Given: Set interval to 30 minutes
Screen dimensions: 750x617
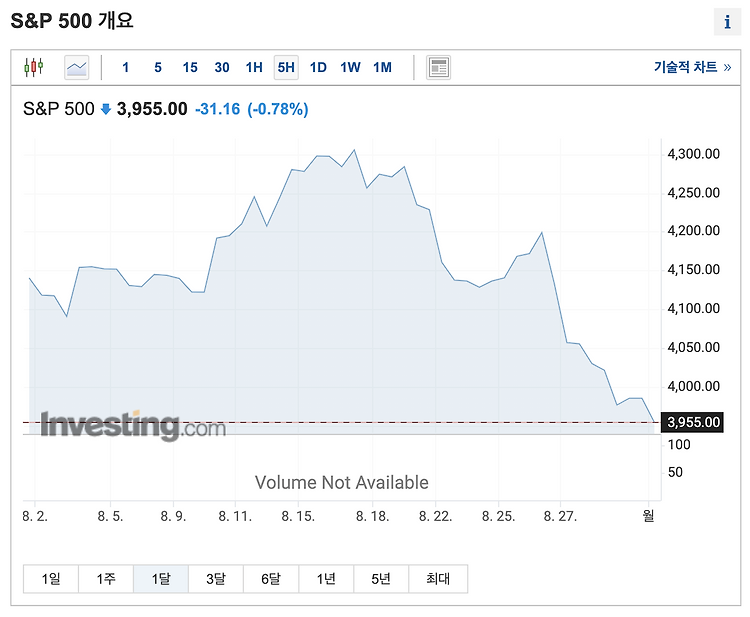Looking at the screenshot, I should coord(222,67).
